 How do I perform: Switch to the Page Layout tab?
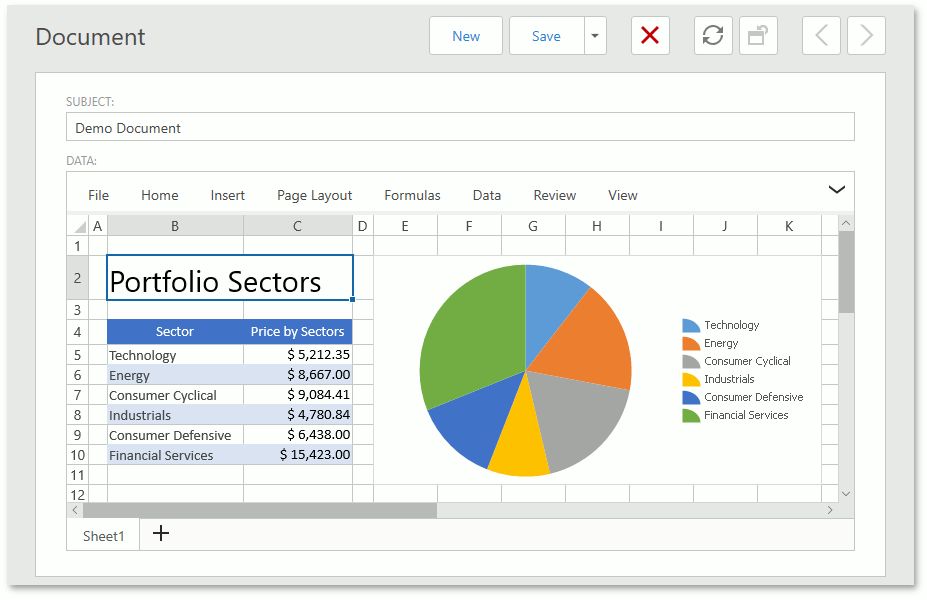point(314,195)
